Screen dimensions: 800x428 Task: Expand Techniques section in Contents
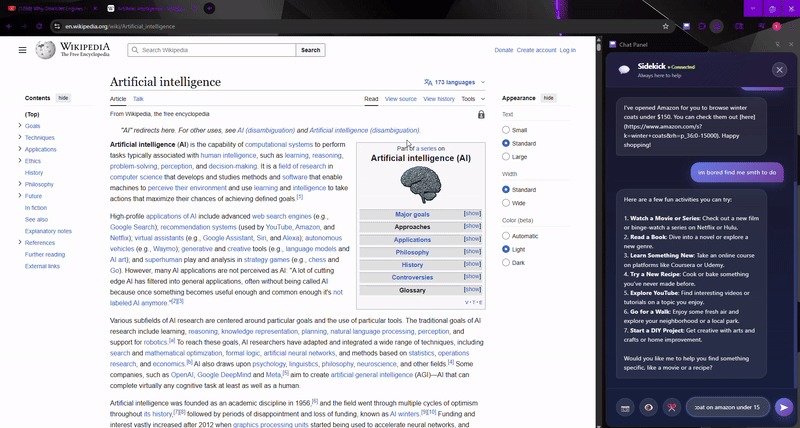pos(20,137)
